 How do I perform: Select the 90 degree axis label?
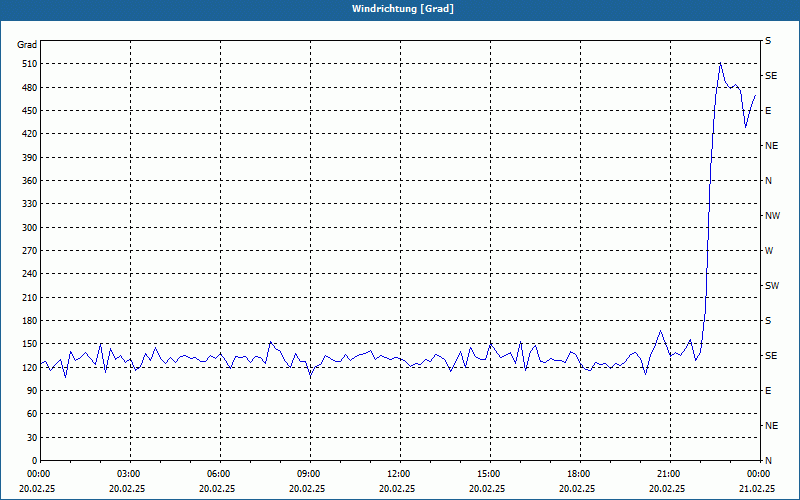(x=33, y=390)
